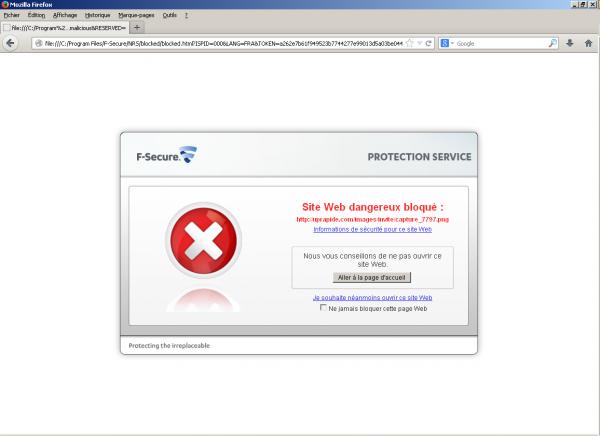Open the Affichage menu
This screenshot has width=600, height=436.
pyautogui.click(x=65, y=15)
